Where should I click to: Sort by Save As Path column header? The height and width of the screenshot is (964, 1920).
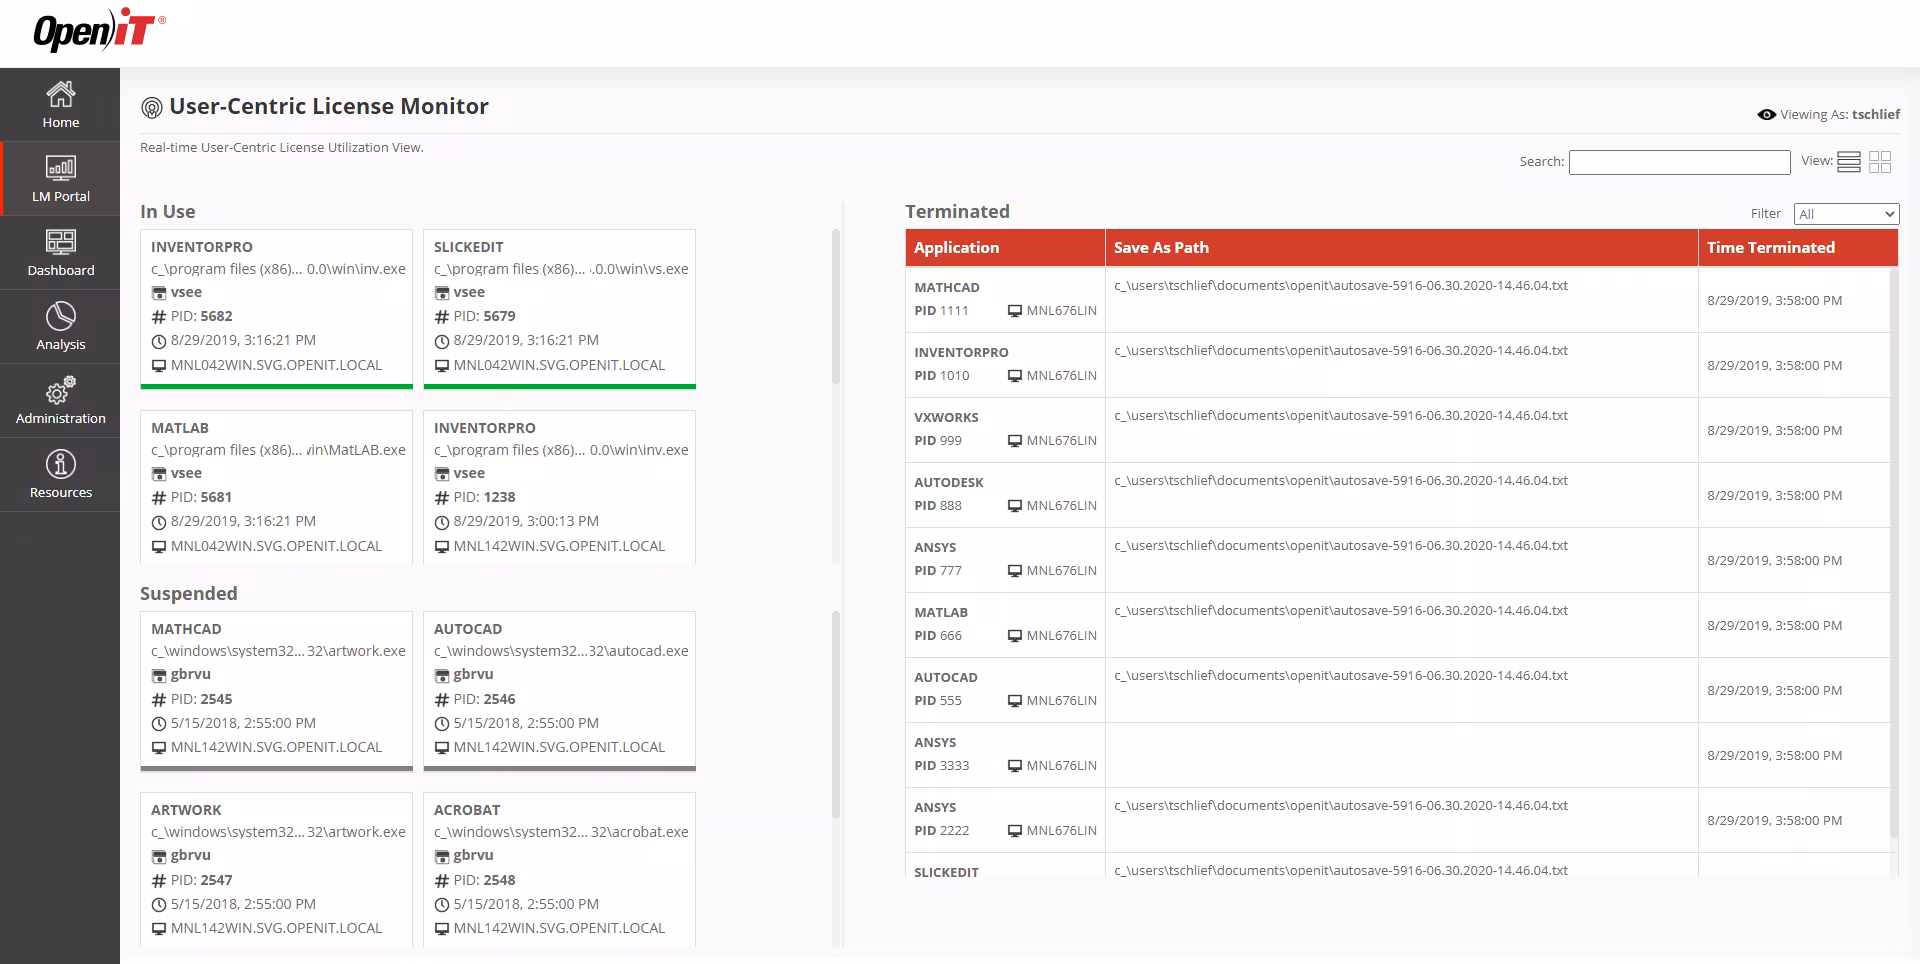(x=1401, y=248)
